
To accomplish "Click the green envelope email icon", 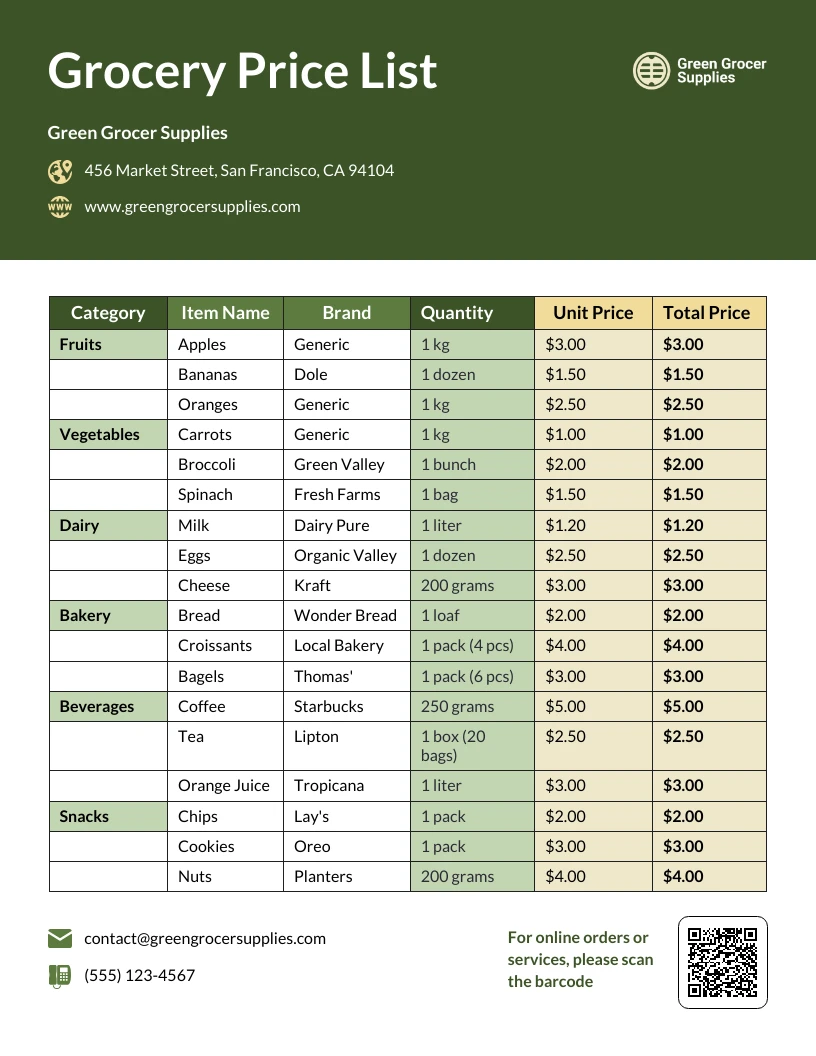I will point(60,938).
